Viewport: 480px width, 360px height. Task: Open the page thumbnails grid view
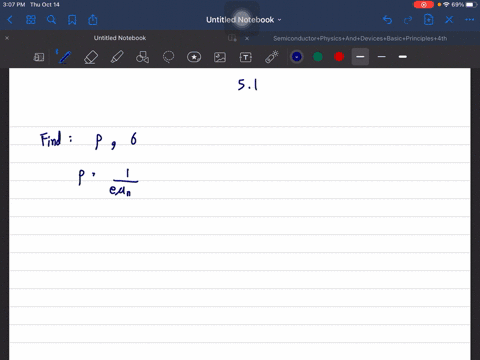[x=31, y=20]
